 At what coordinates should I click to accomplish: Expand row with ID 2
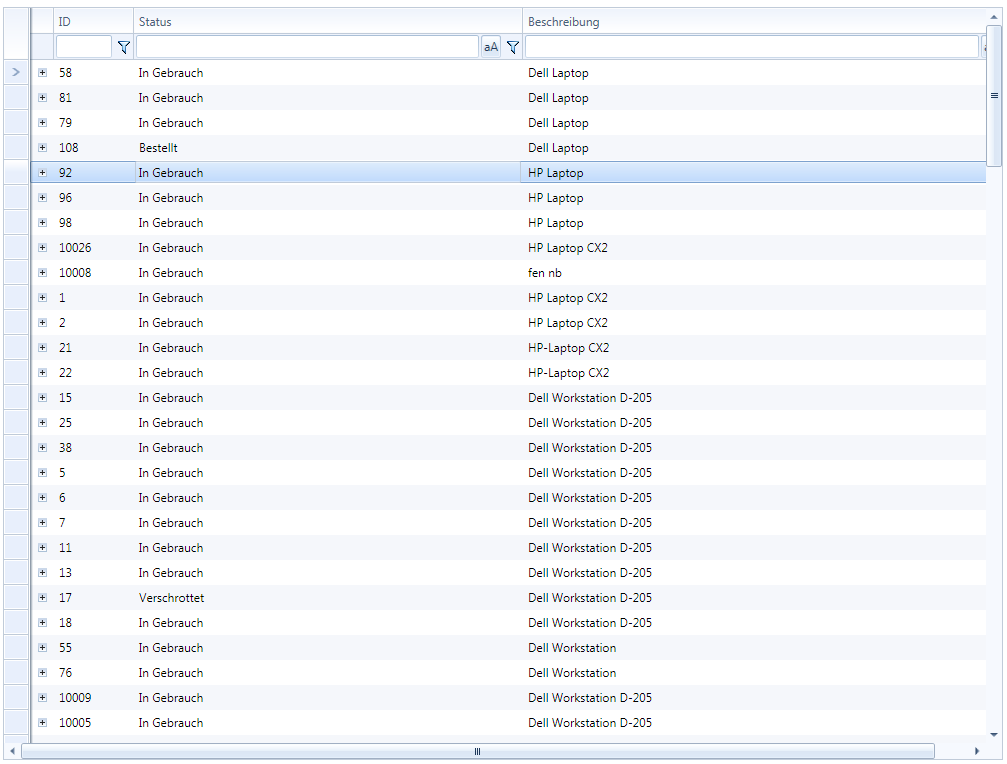pyautogui.click(x=42, y=323)
